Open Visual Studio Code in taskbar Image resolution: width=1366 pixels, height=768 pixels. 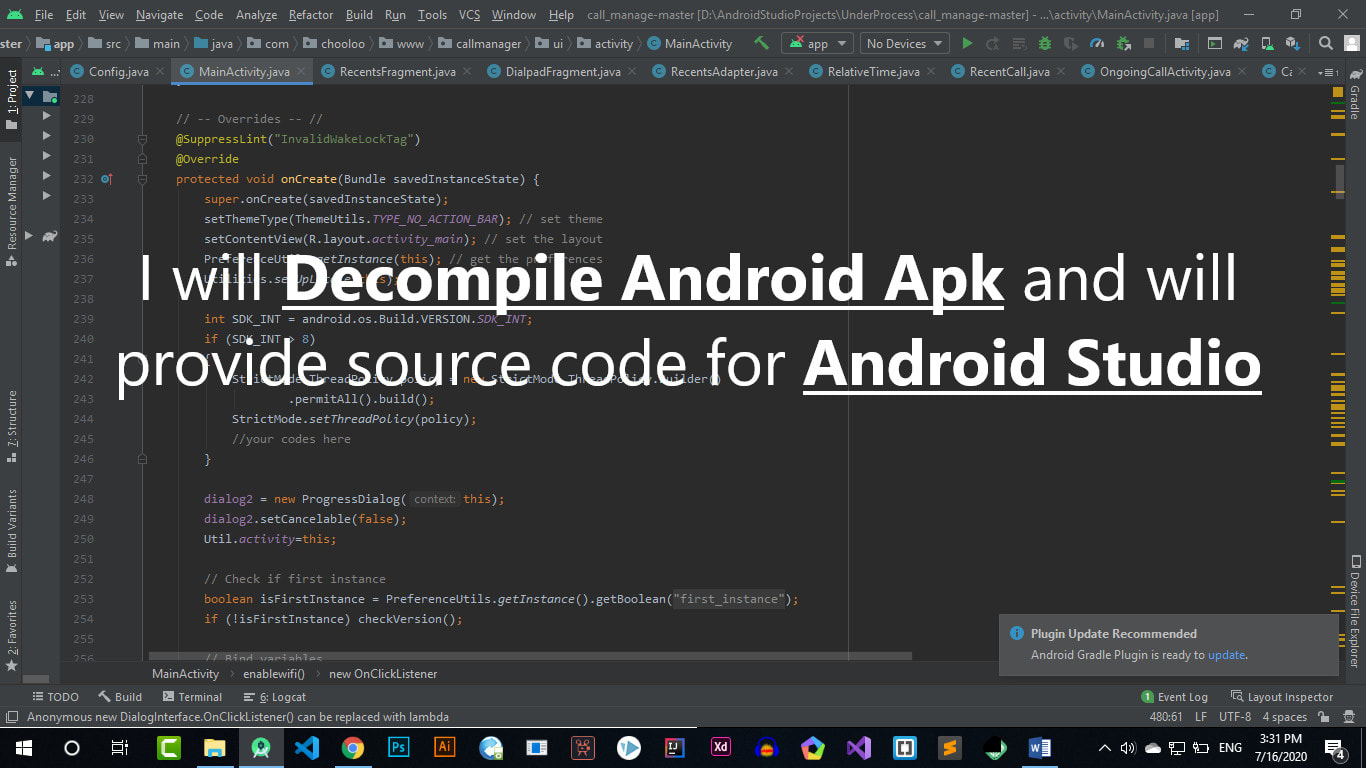coord(306,748)
